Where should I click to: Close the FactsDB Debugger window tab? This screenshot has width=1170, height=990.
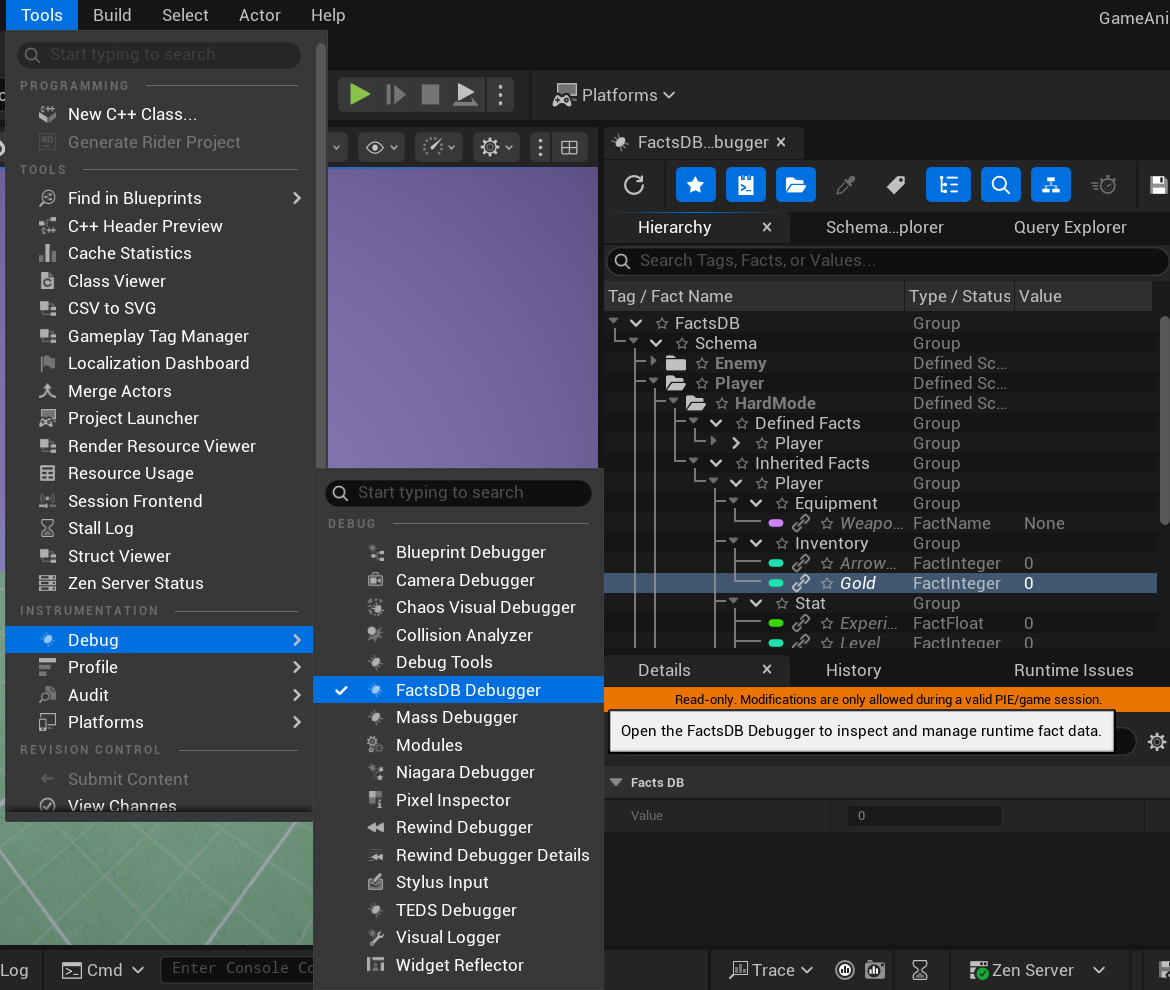781,142
